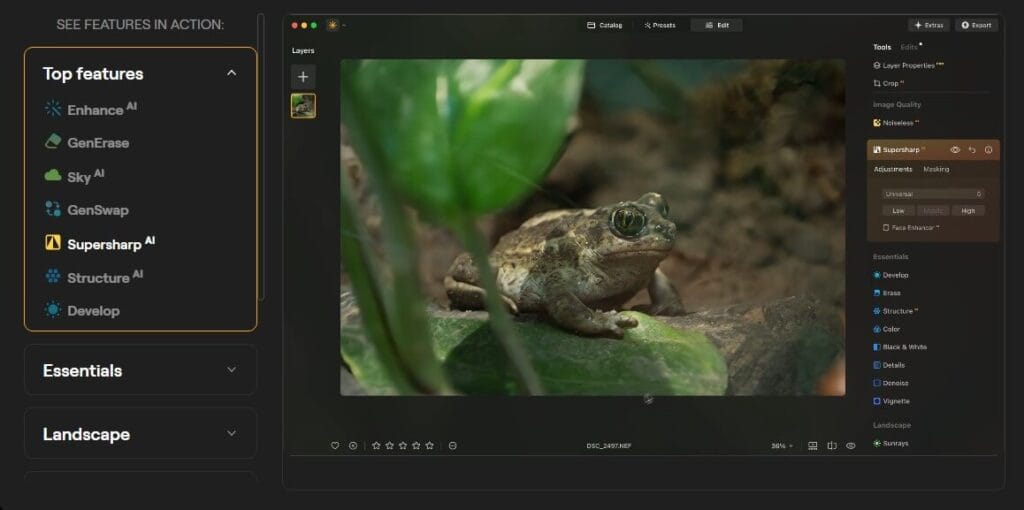Screen dimensions: 1024x510
Task: Switch to the Masking tab in Supersharp
Action: pos(936,170)
